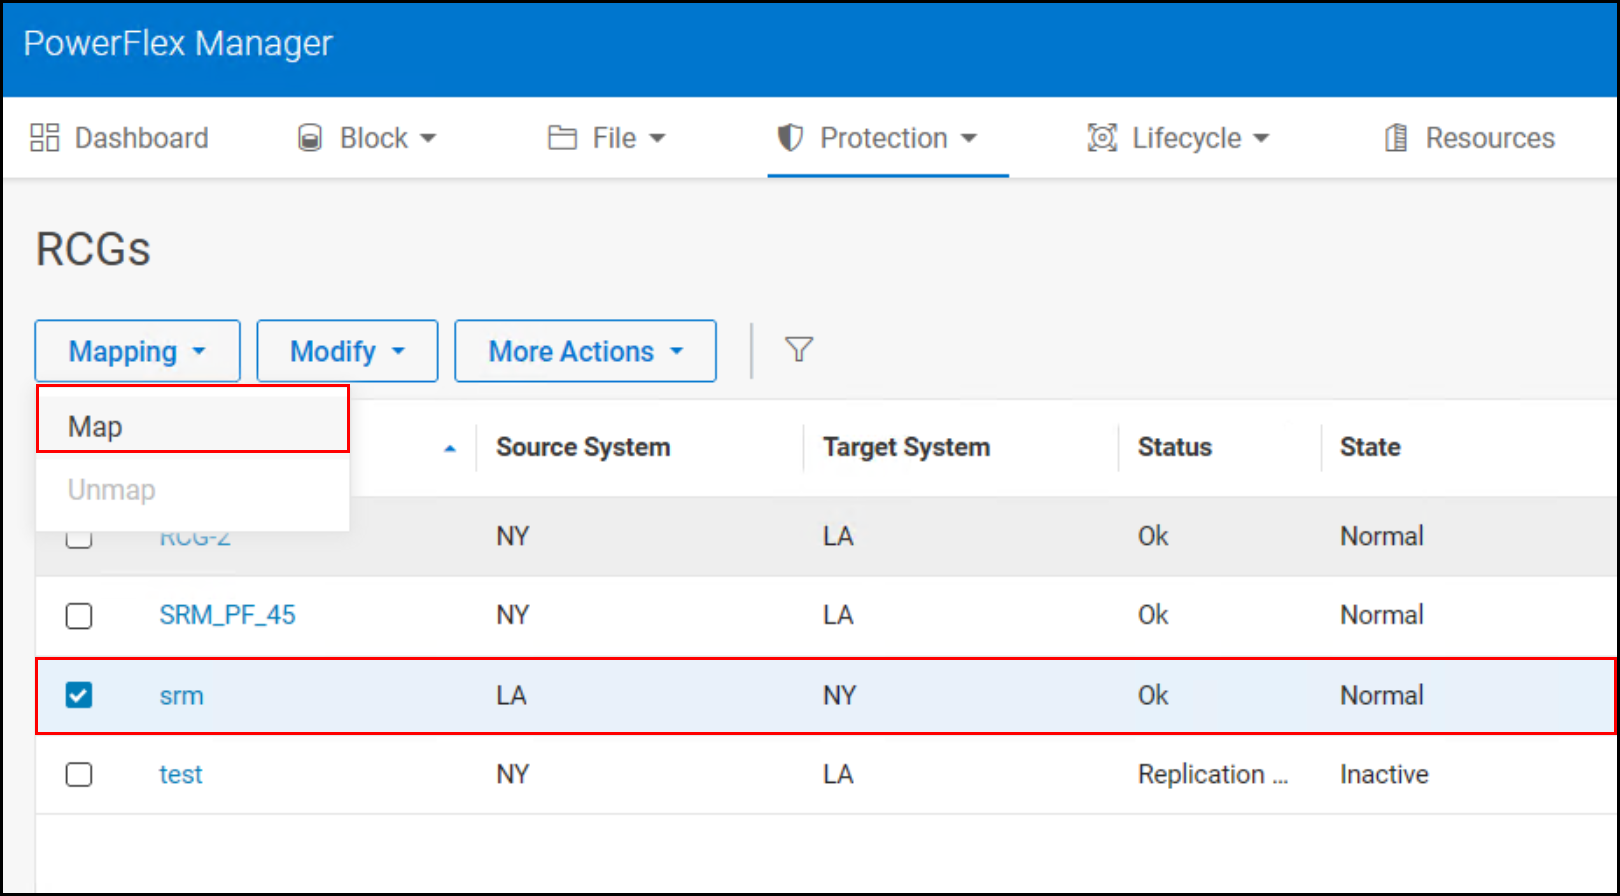Click the sort ascending arrow in name column
The width and height of the screenshot is (1620, 896).
450,449
